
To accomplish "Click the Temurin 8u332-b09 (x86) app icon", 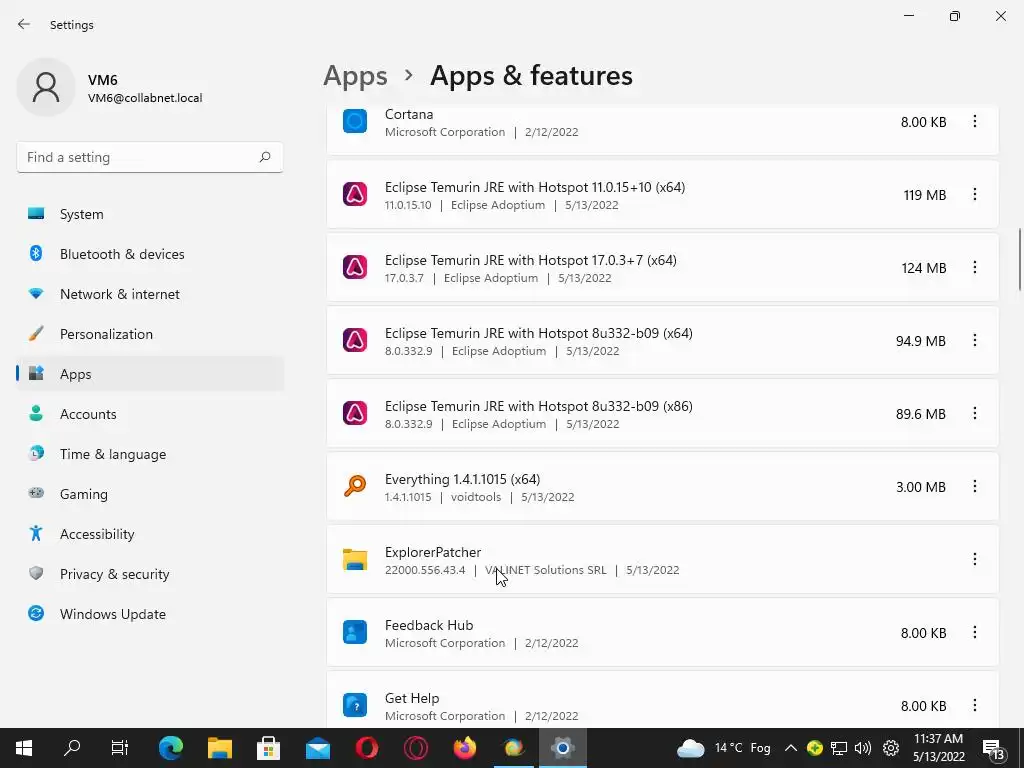I will [x=355, y=413].
